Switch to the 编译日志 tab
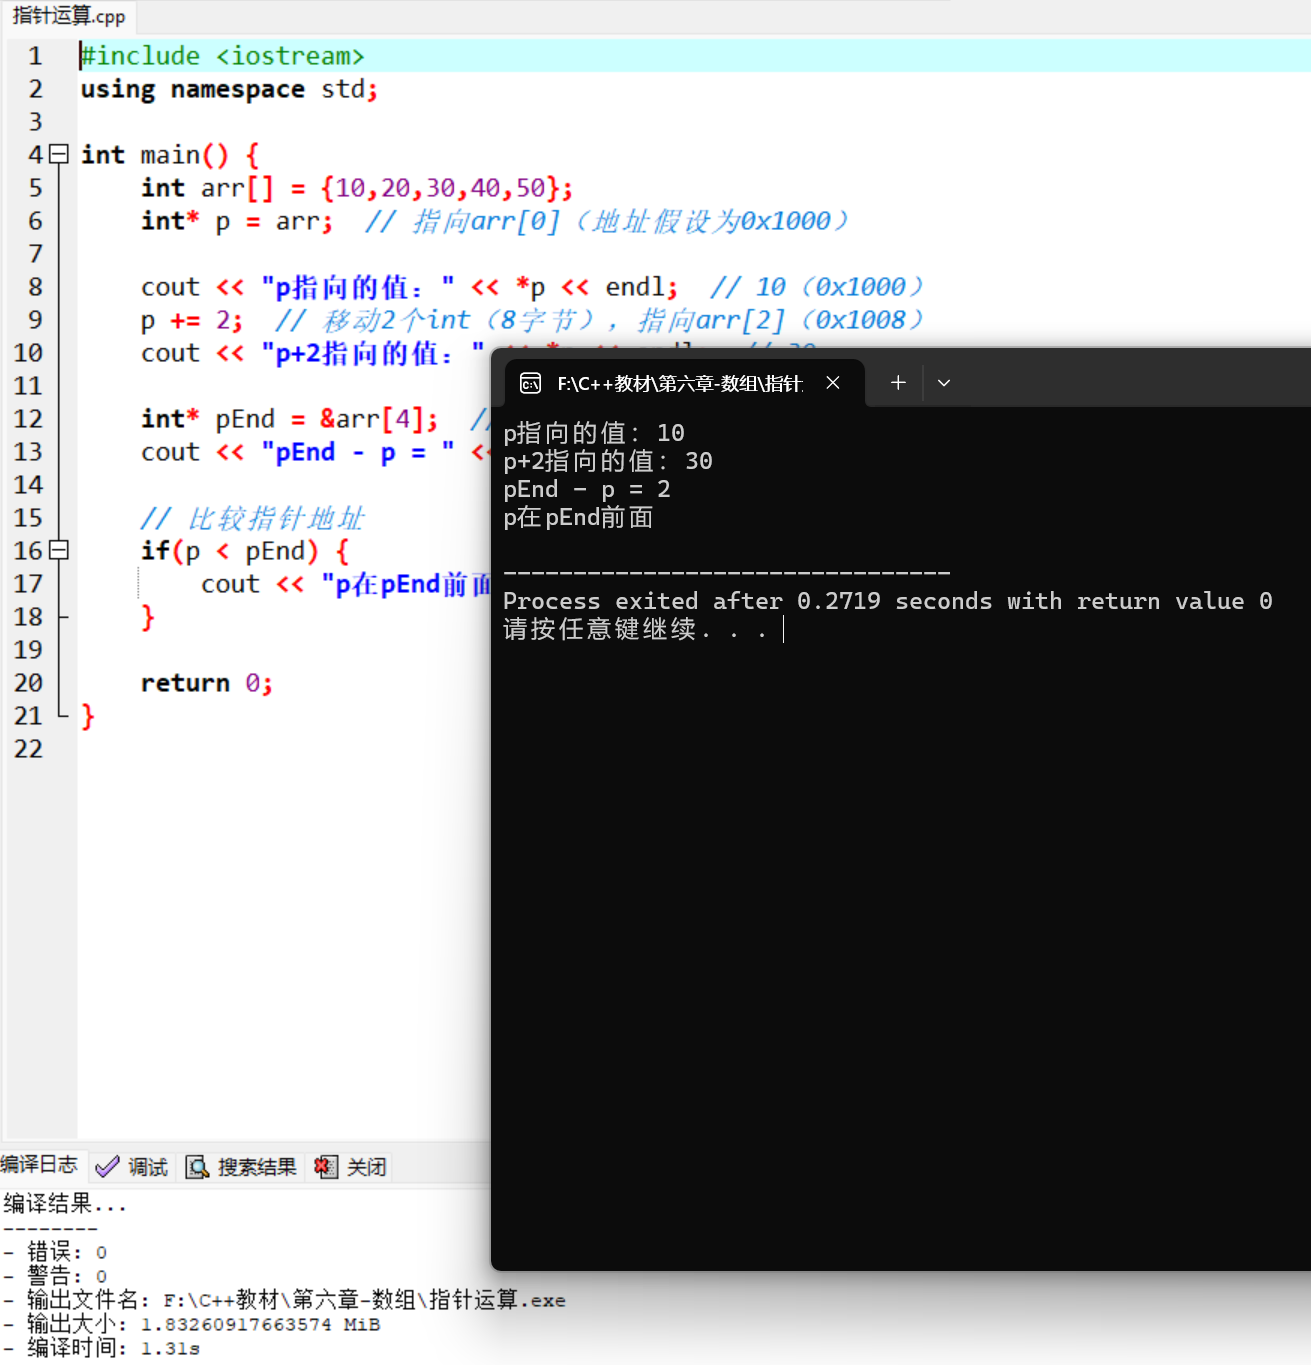This screenshot has height=1365, width=1311. 40,1165
